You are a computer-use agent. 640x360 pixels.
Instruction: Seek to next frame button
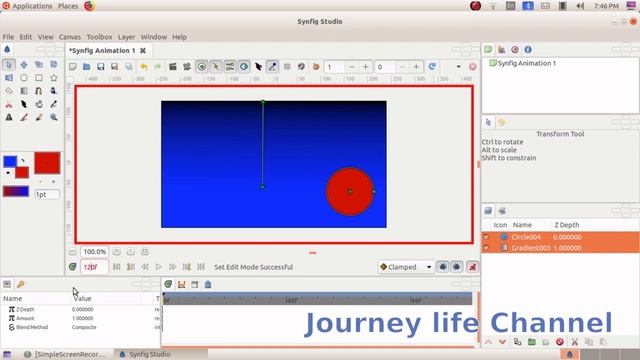tap(173, 267)
